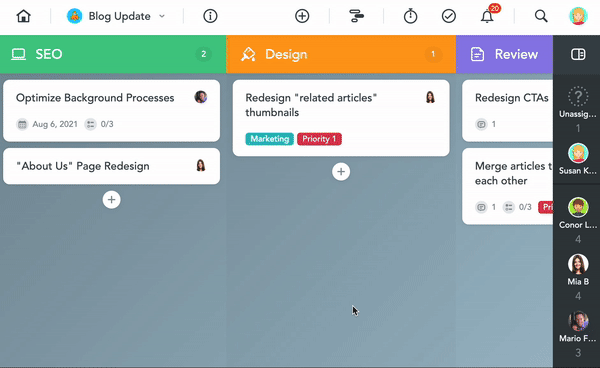Screen dimensions: 600x368
Task: Click the Marketing tag
Action: pyautogui.click(x=269, y=139)
